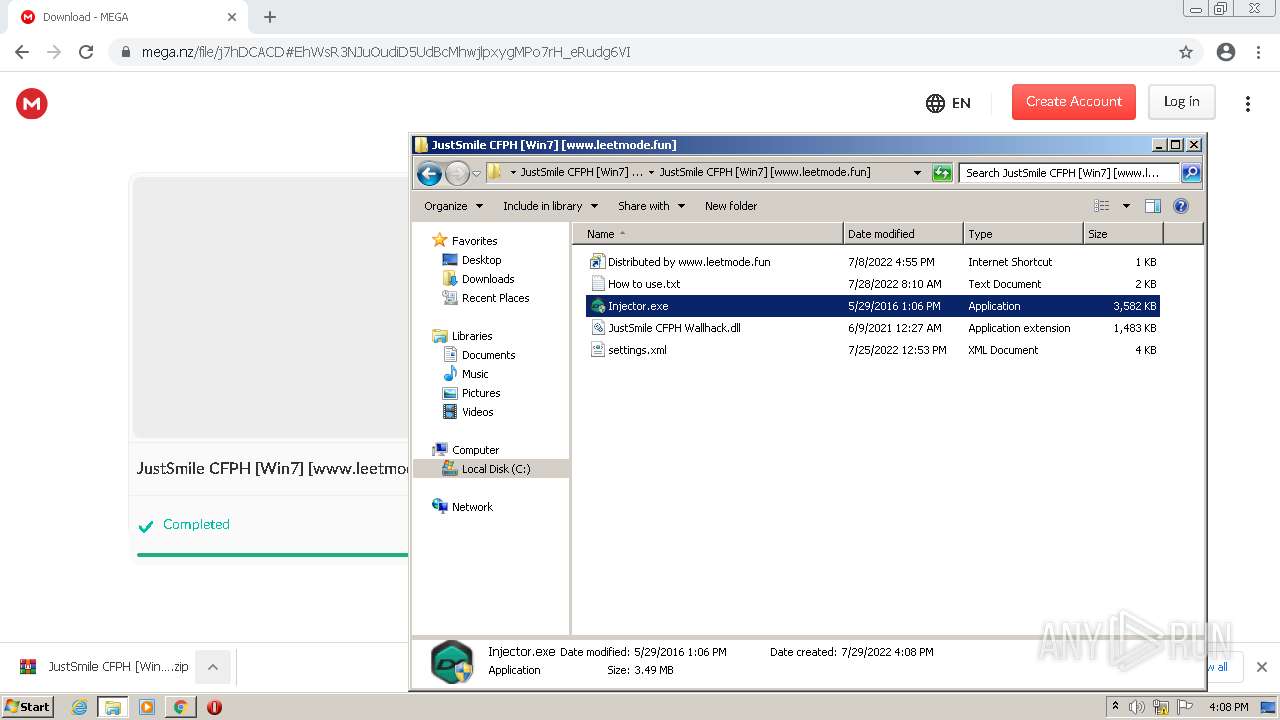Close the Chrome downloads bar
Viewport: 1280px width, 720px height.
pos(1261,667)
